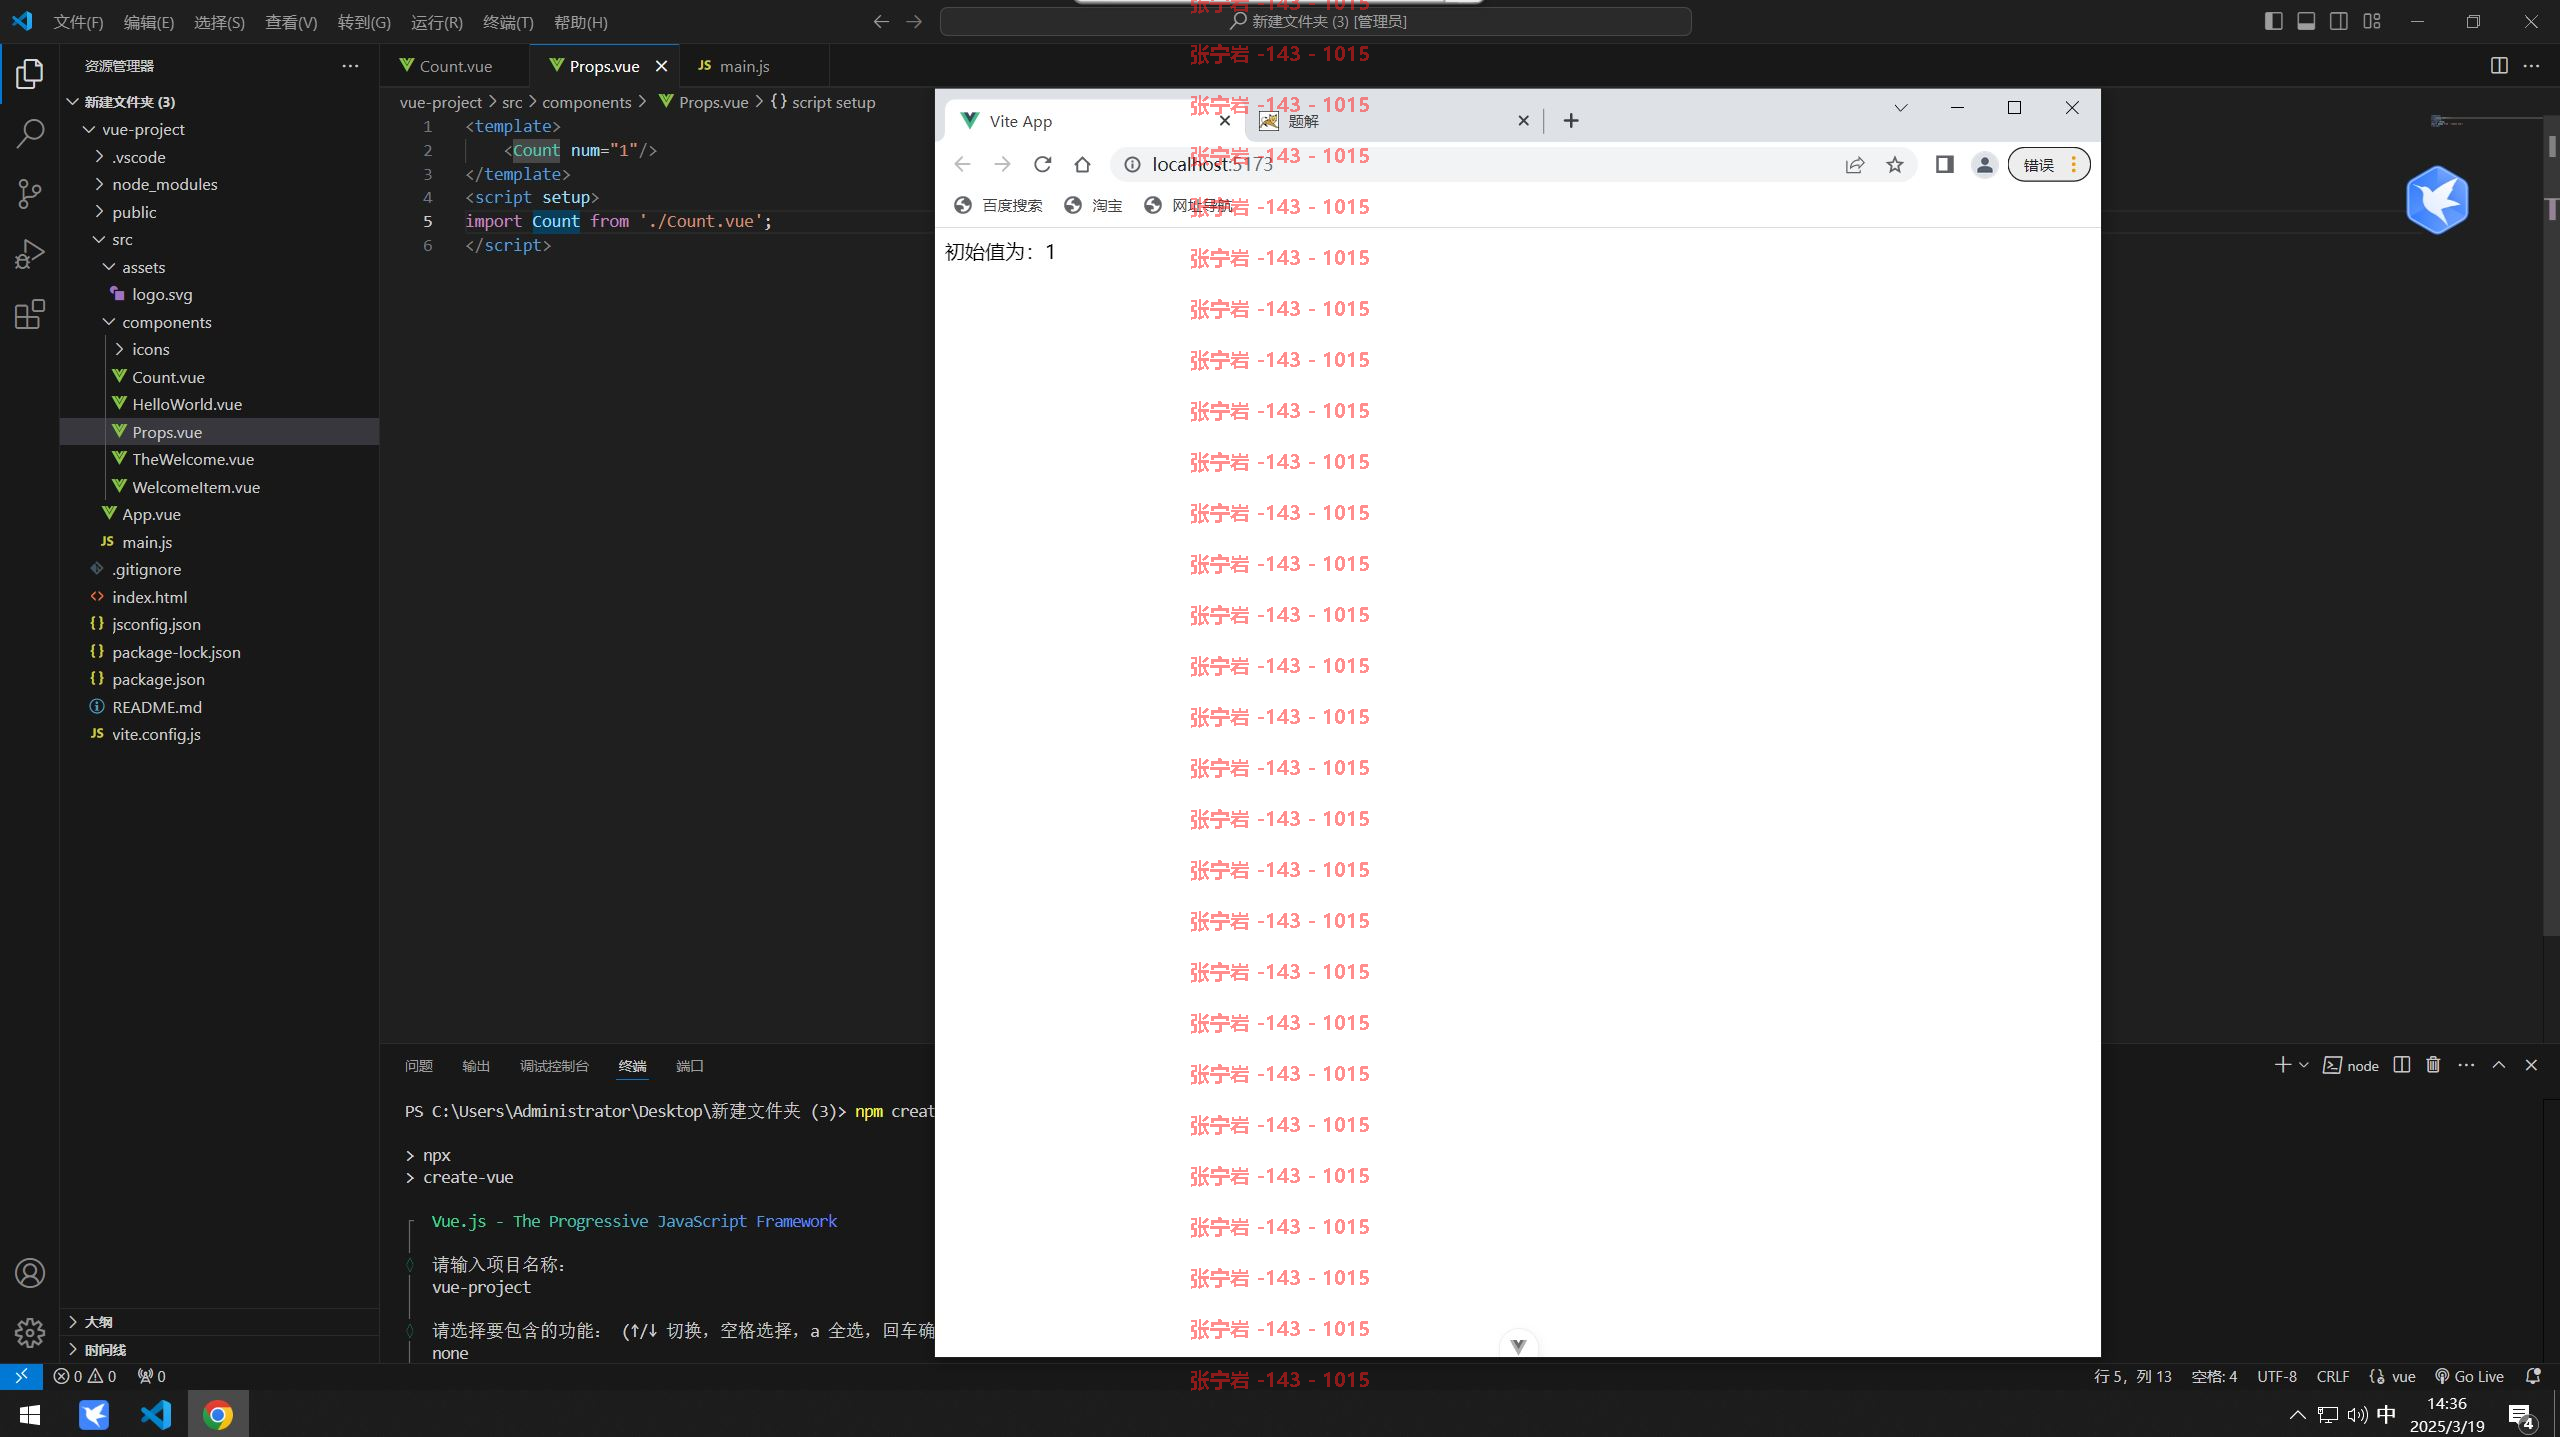The height and width of the screenshot is (1437, 2560).
Task: Expand the public folder
Action: (134, 212)
